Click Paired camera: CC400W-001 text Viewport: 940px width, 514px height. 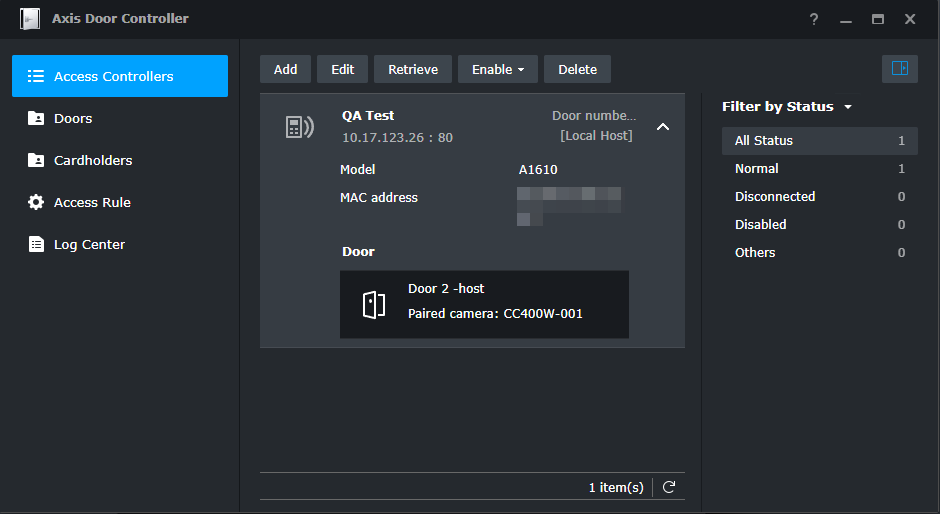point(495,314)
